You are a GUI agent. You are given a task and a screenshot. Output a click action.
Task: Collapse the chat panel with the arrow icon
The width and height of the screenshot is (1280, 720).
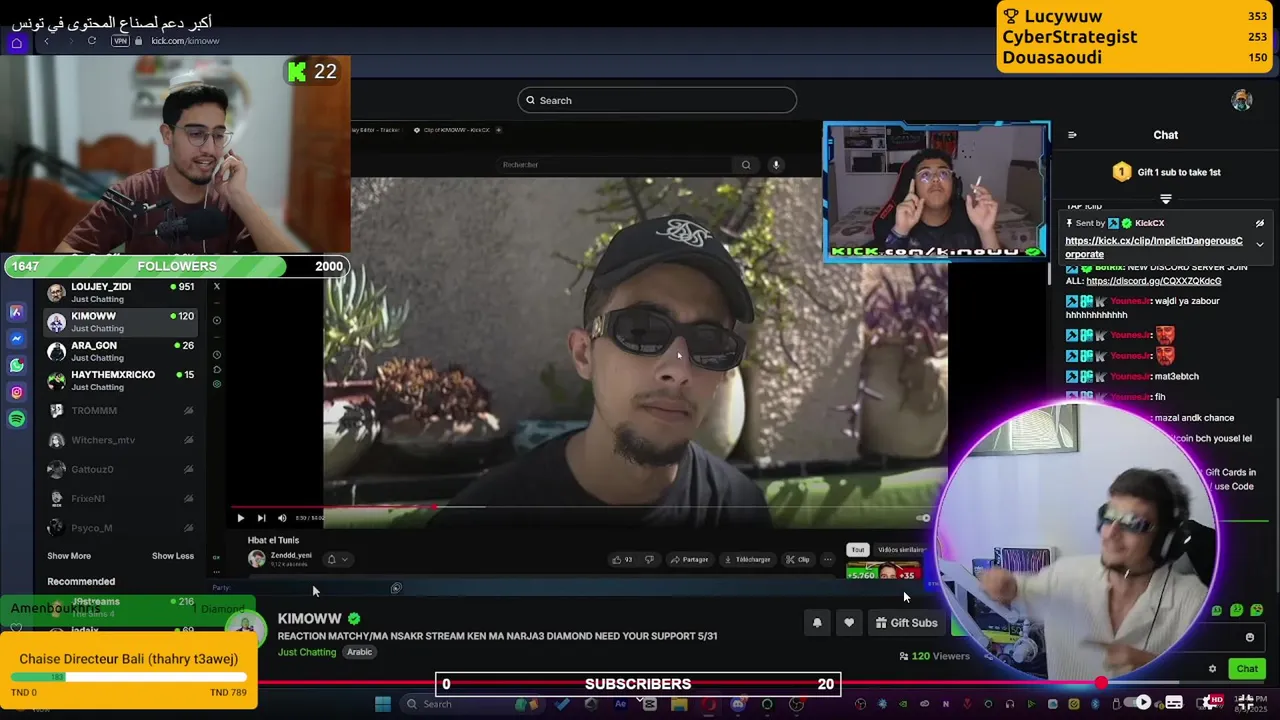[x=1072, y=135]
